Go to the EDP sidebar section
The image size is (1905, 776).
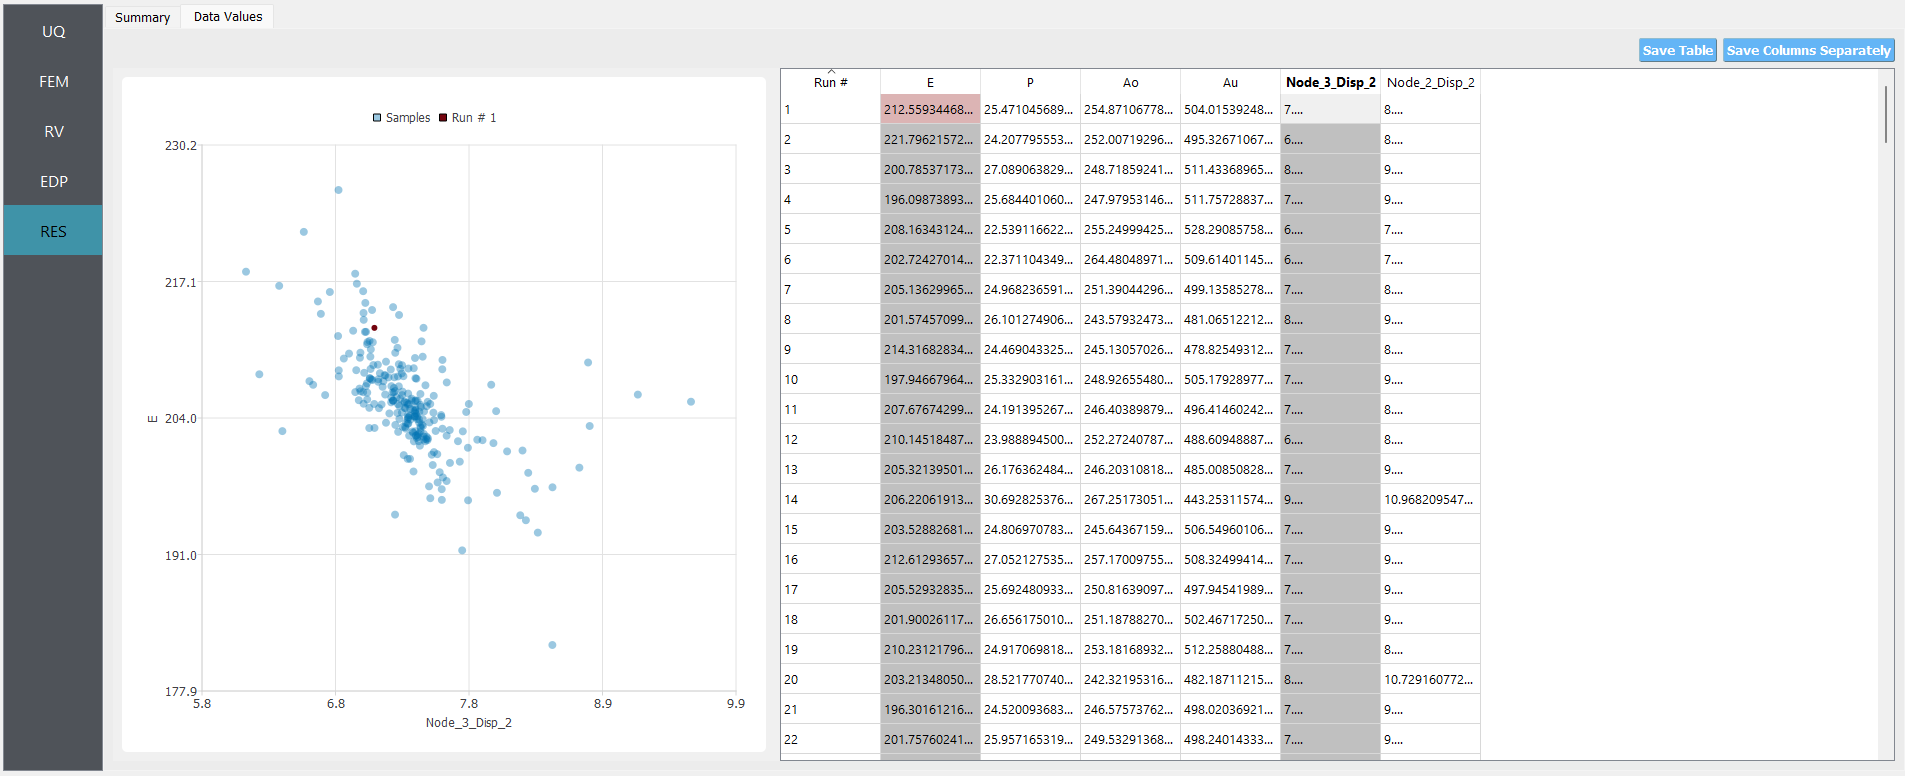[x=53, y=181]
